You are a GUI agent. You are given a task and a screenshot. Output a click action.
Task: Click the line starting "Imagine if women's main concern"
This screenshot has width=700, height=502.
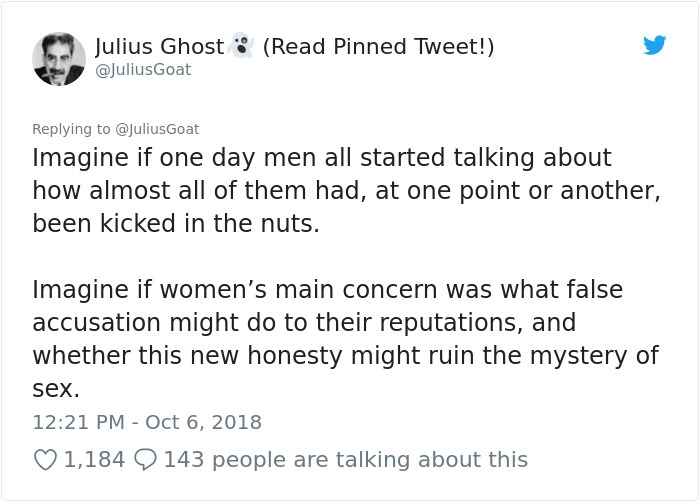327,290
